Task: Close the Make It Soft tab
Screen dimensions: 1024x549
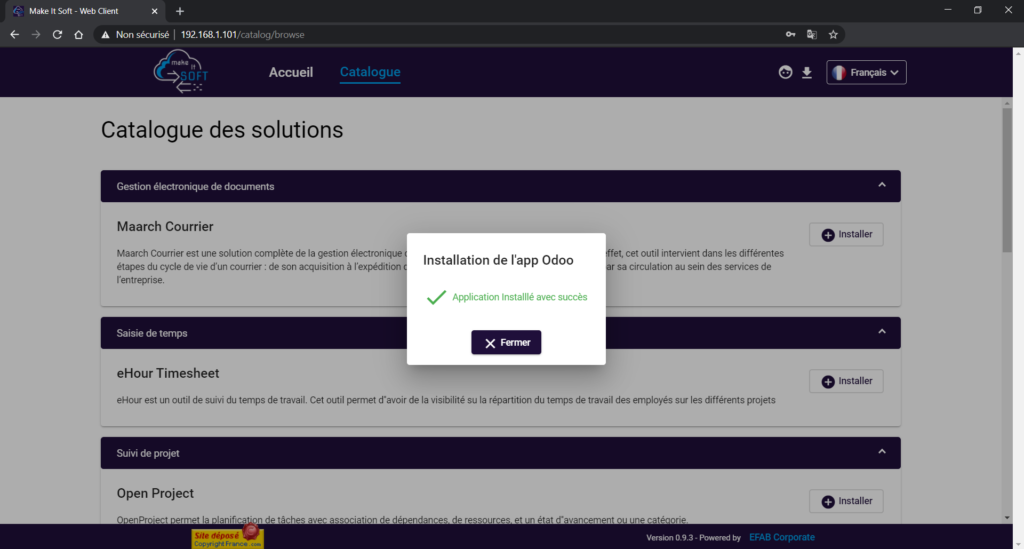Action: (x=154, y=11)
